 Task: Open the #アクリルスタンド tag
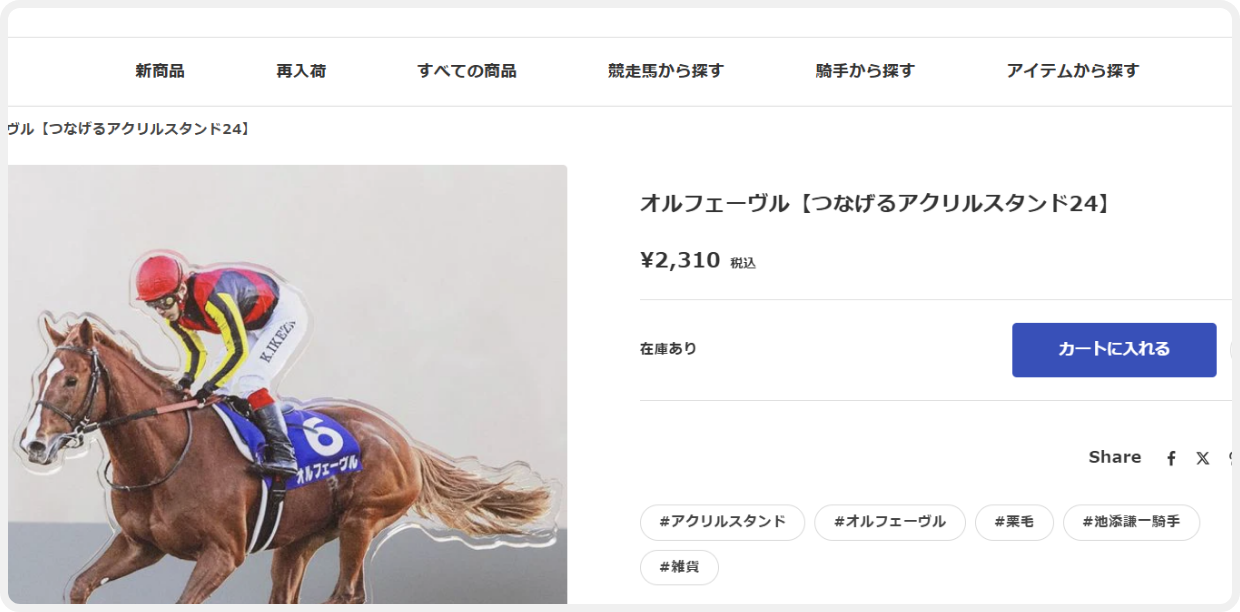[722, 522]
